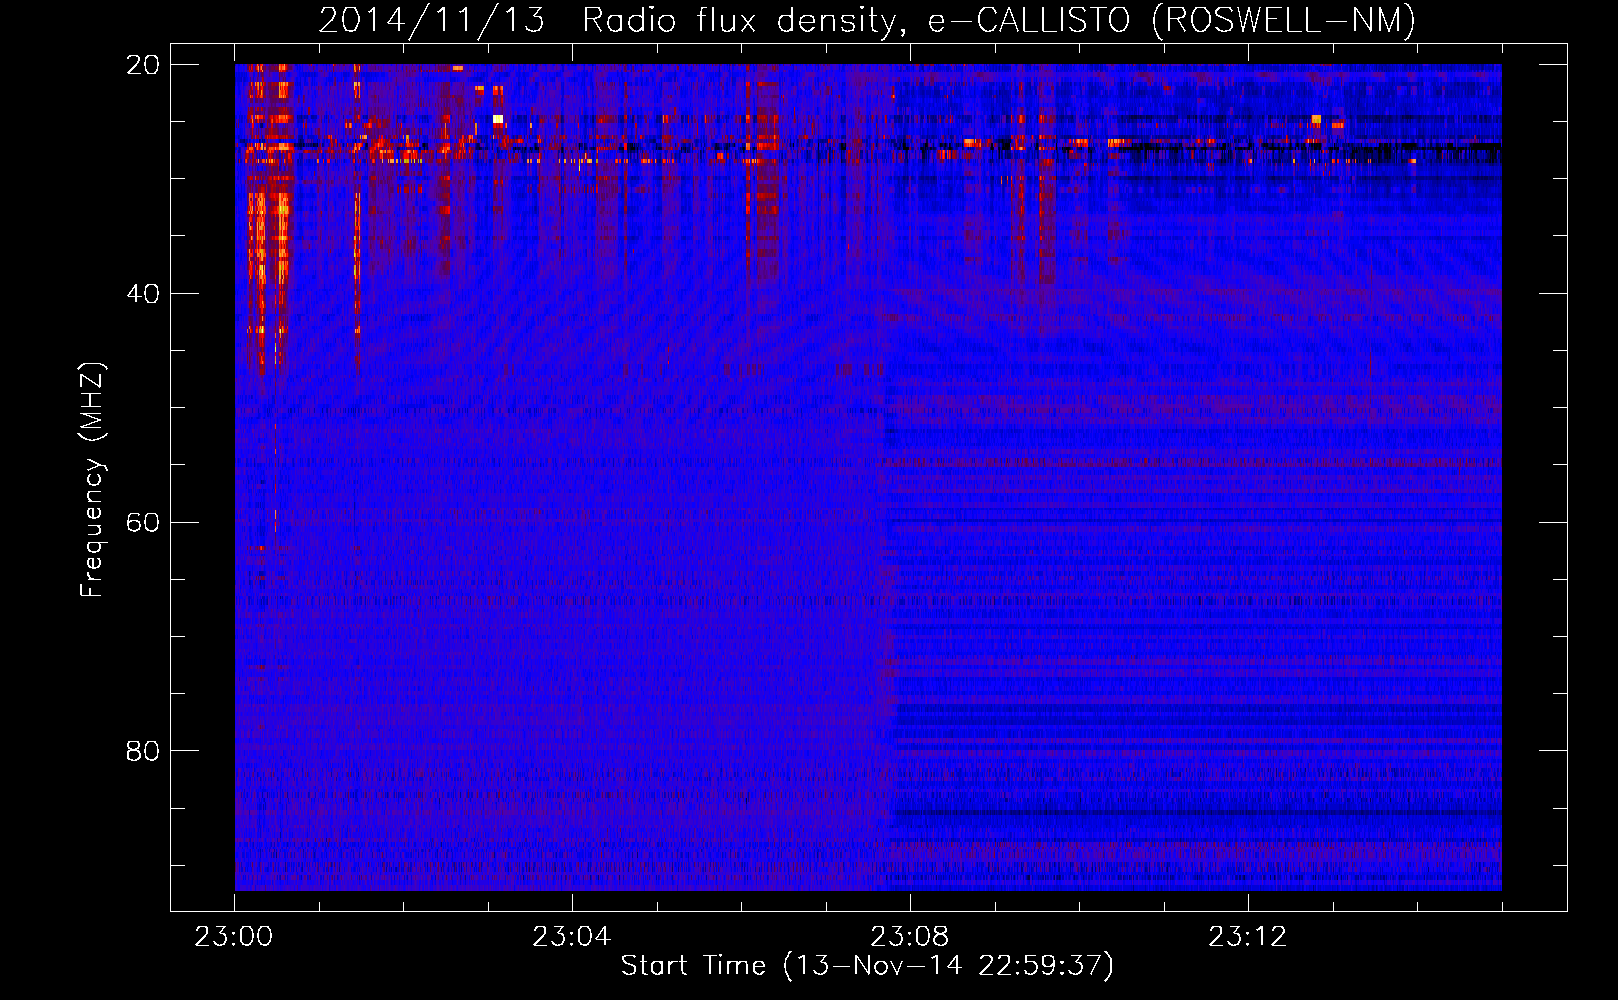Click the bright yellow spot near 23:13

(1316, 120)
